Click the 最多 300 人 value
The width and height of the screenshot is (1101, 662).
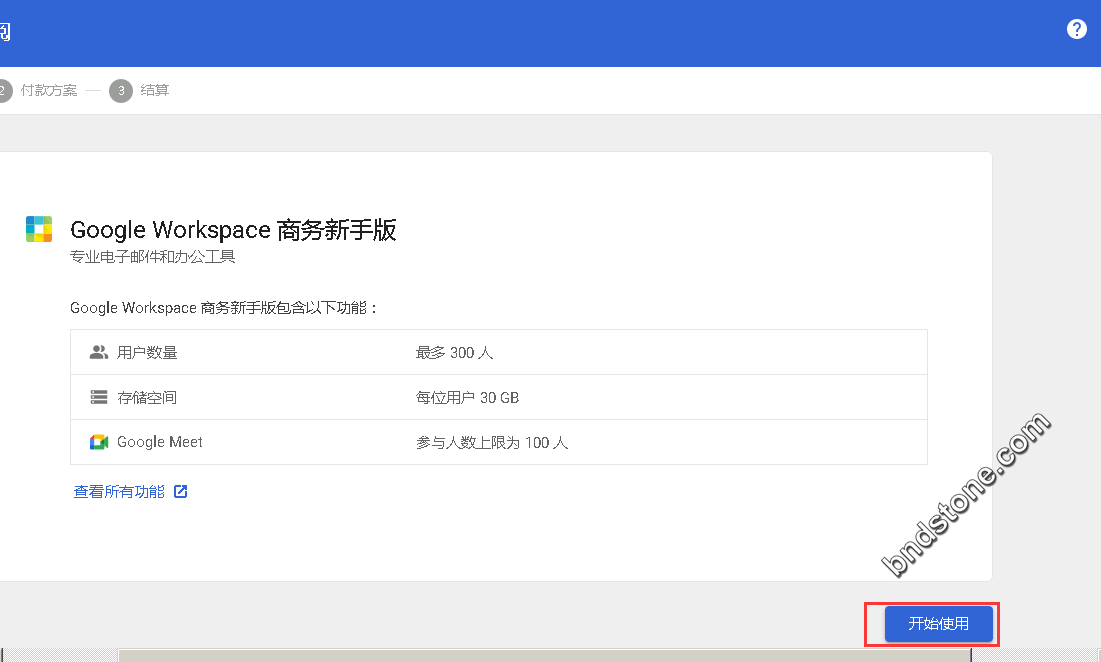point(454,352)
